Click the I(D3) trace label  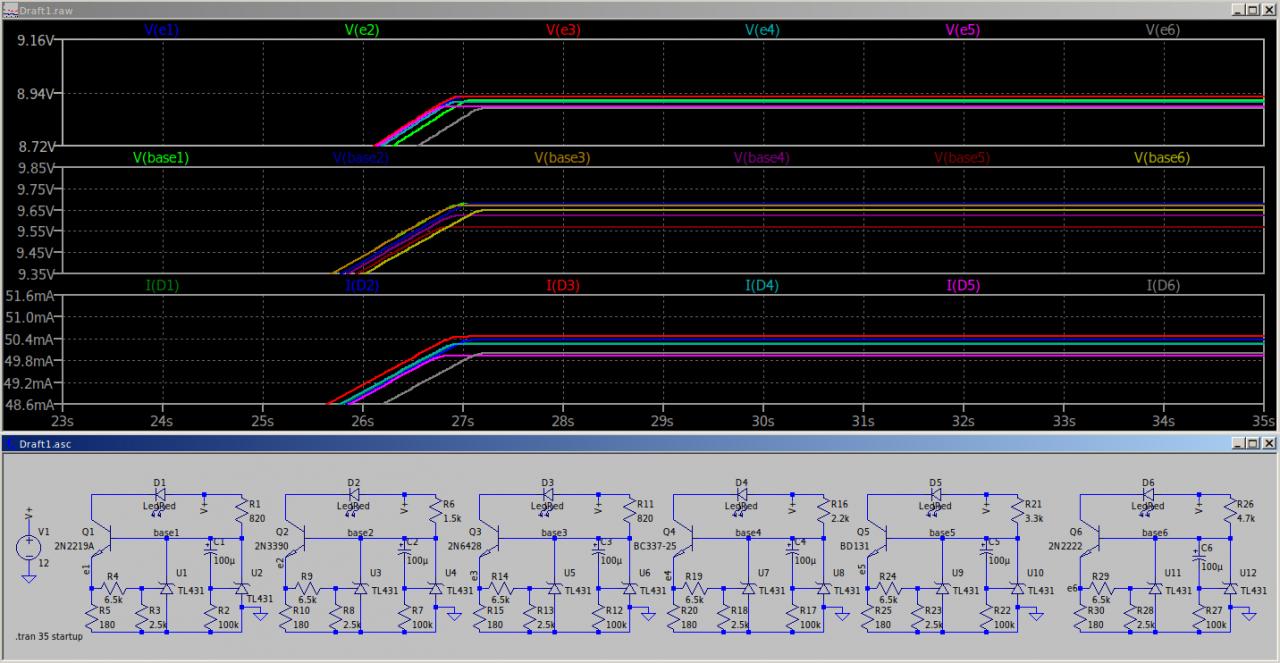click(x=563, y=285)
